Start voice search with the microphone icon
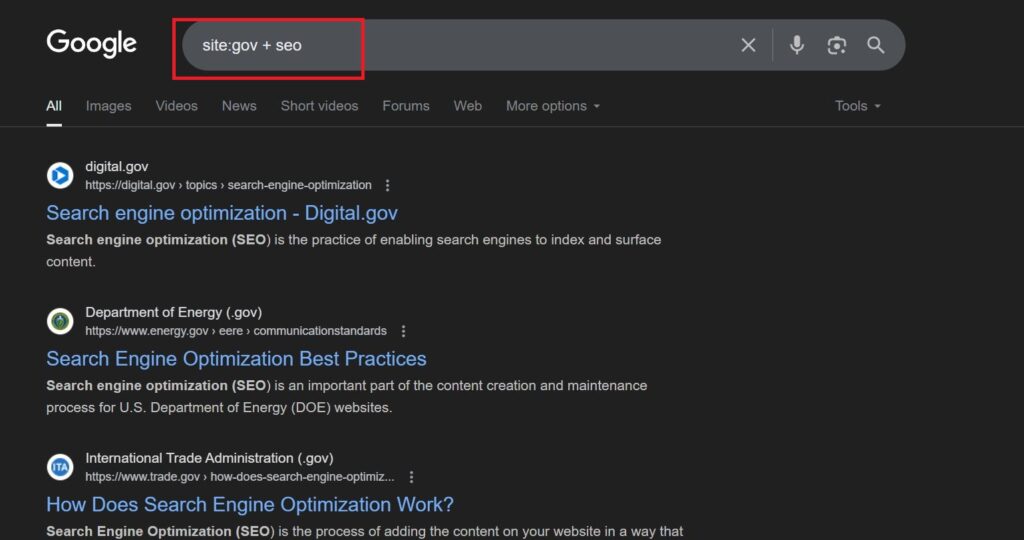This screenshot has width=1024, height=540. pyautogui.click(x=796, y=45)
